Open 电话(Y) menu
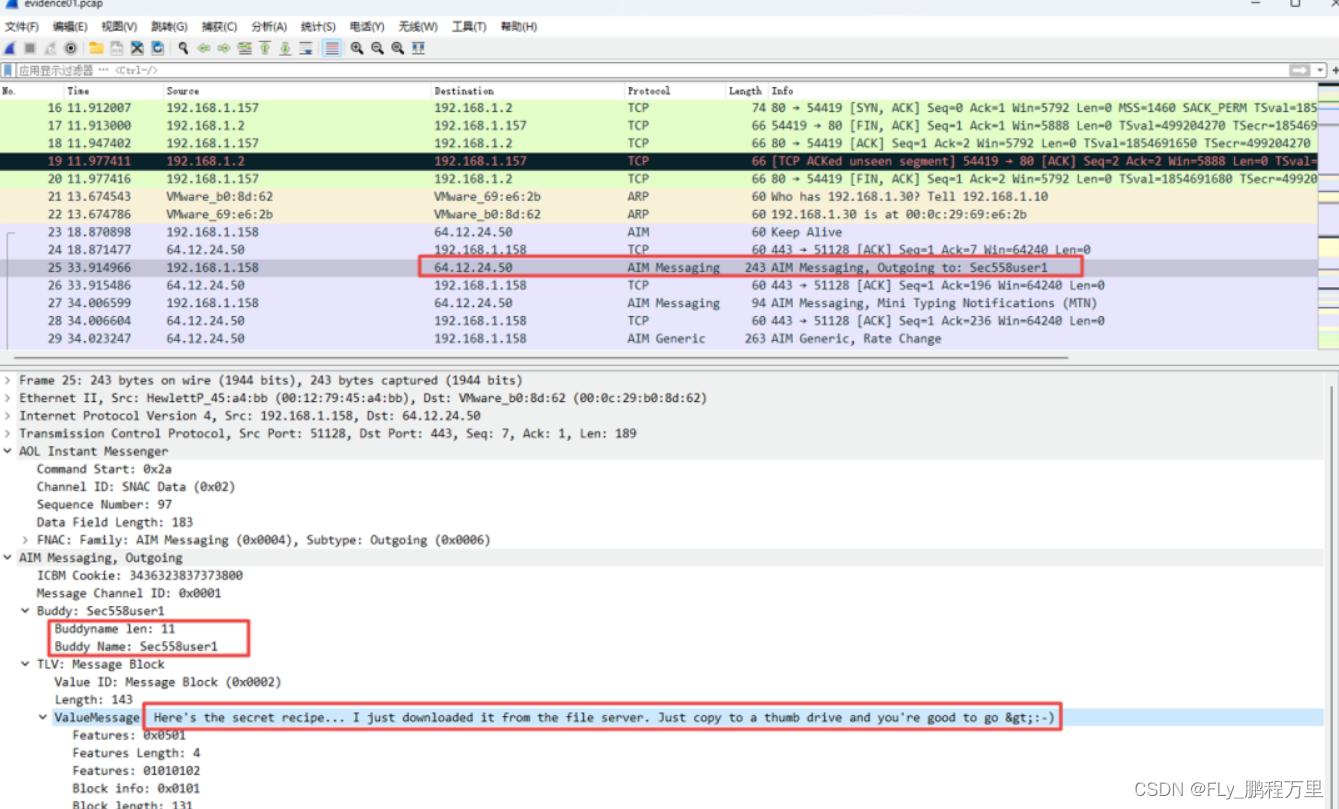 pyautogui.click(x=367, y=26)
